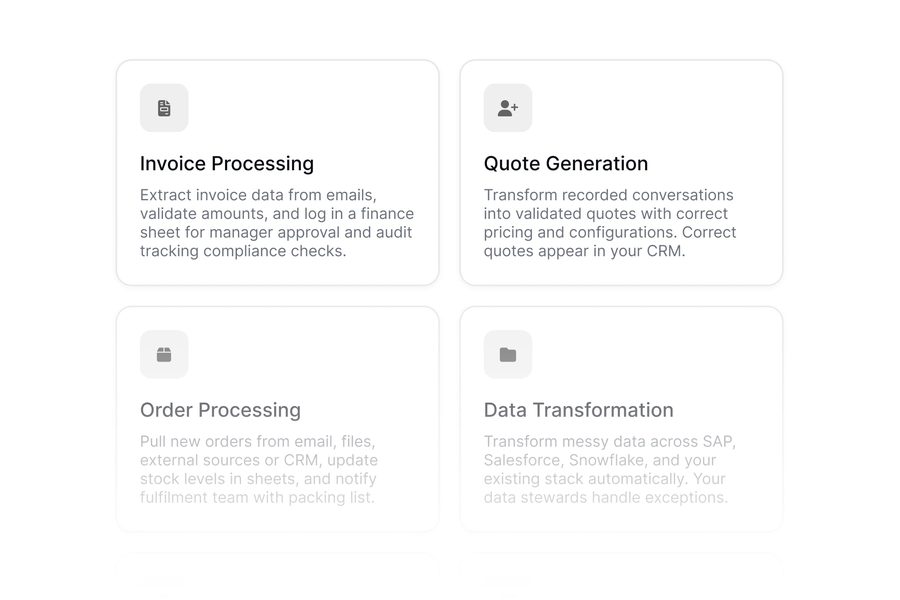Click the folder icon for Data Transformation

click(x=508, y=354)
